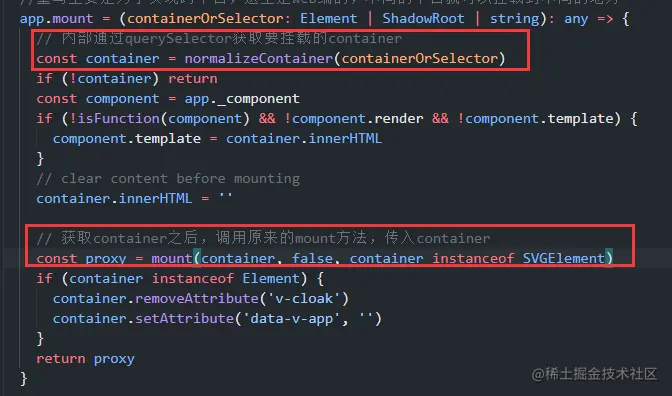Place cursor on containerOrSelector parameter name
Screen dimensions: 672x396
(x=205, y=18)
